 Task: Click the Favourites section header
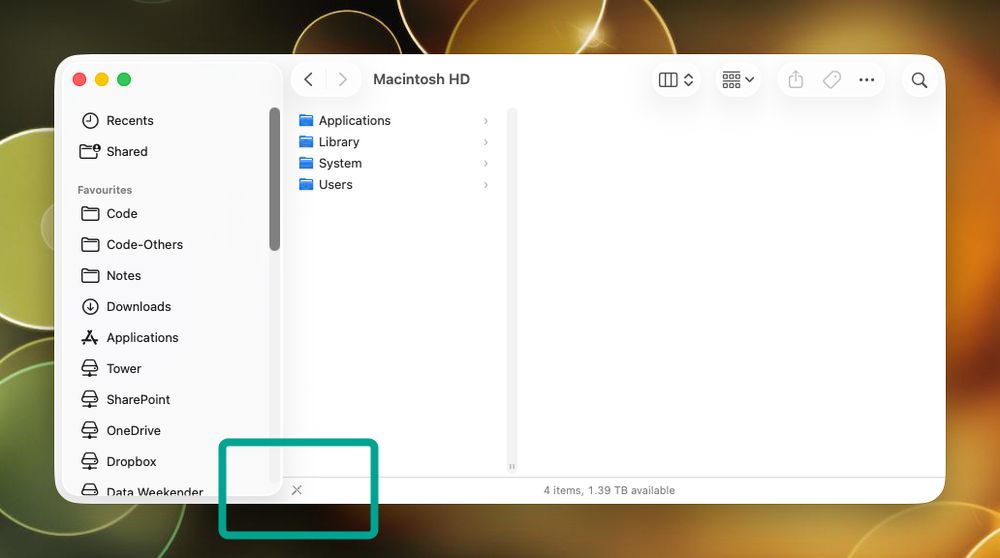(x=105, y=189)
